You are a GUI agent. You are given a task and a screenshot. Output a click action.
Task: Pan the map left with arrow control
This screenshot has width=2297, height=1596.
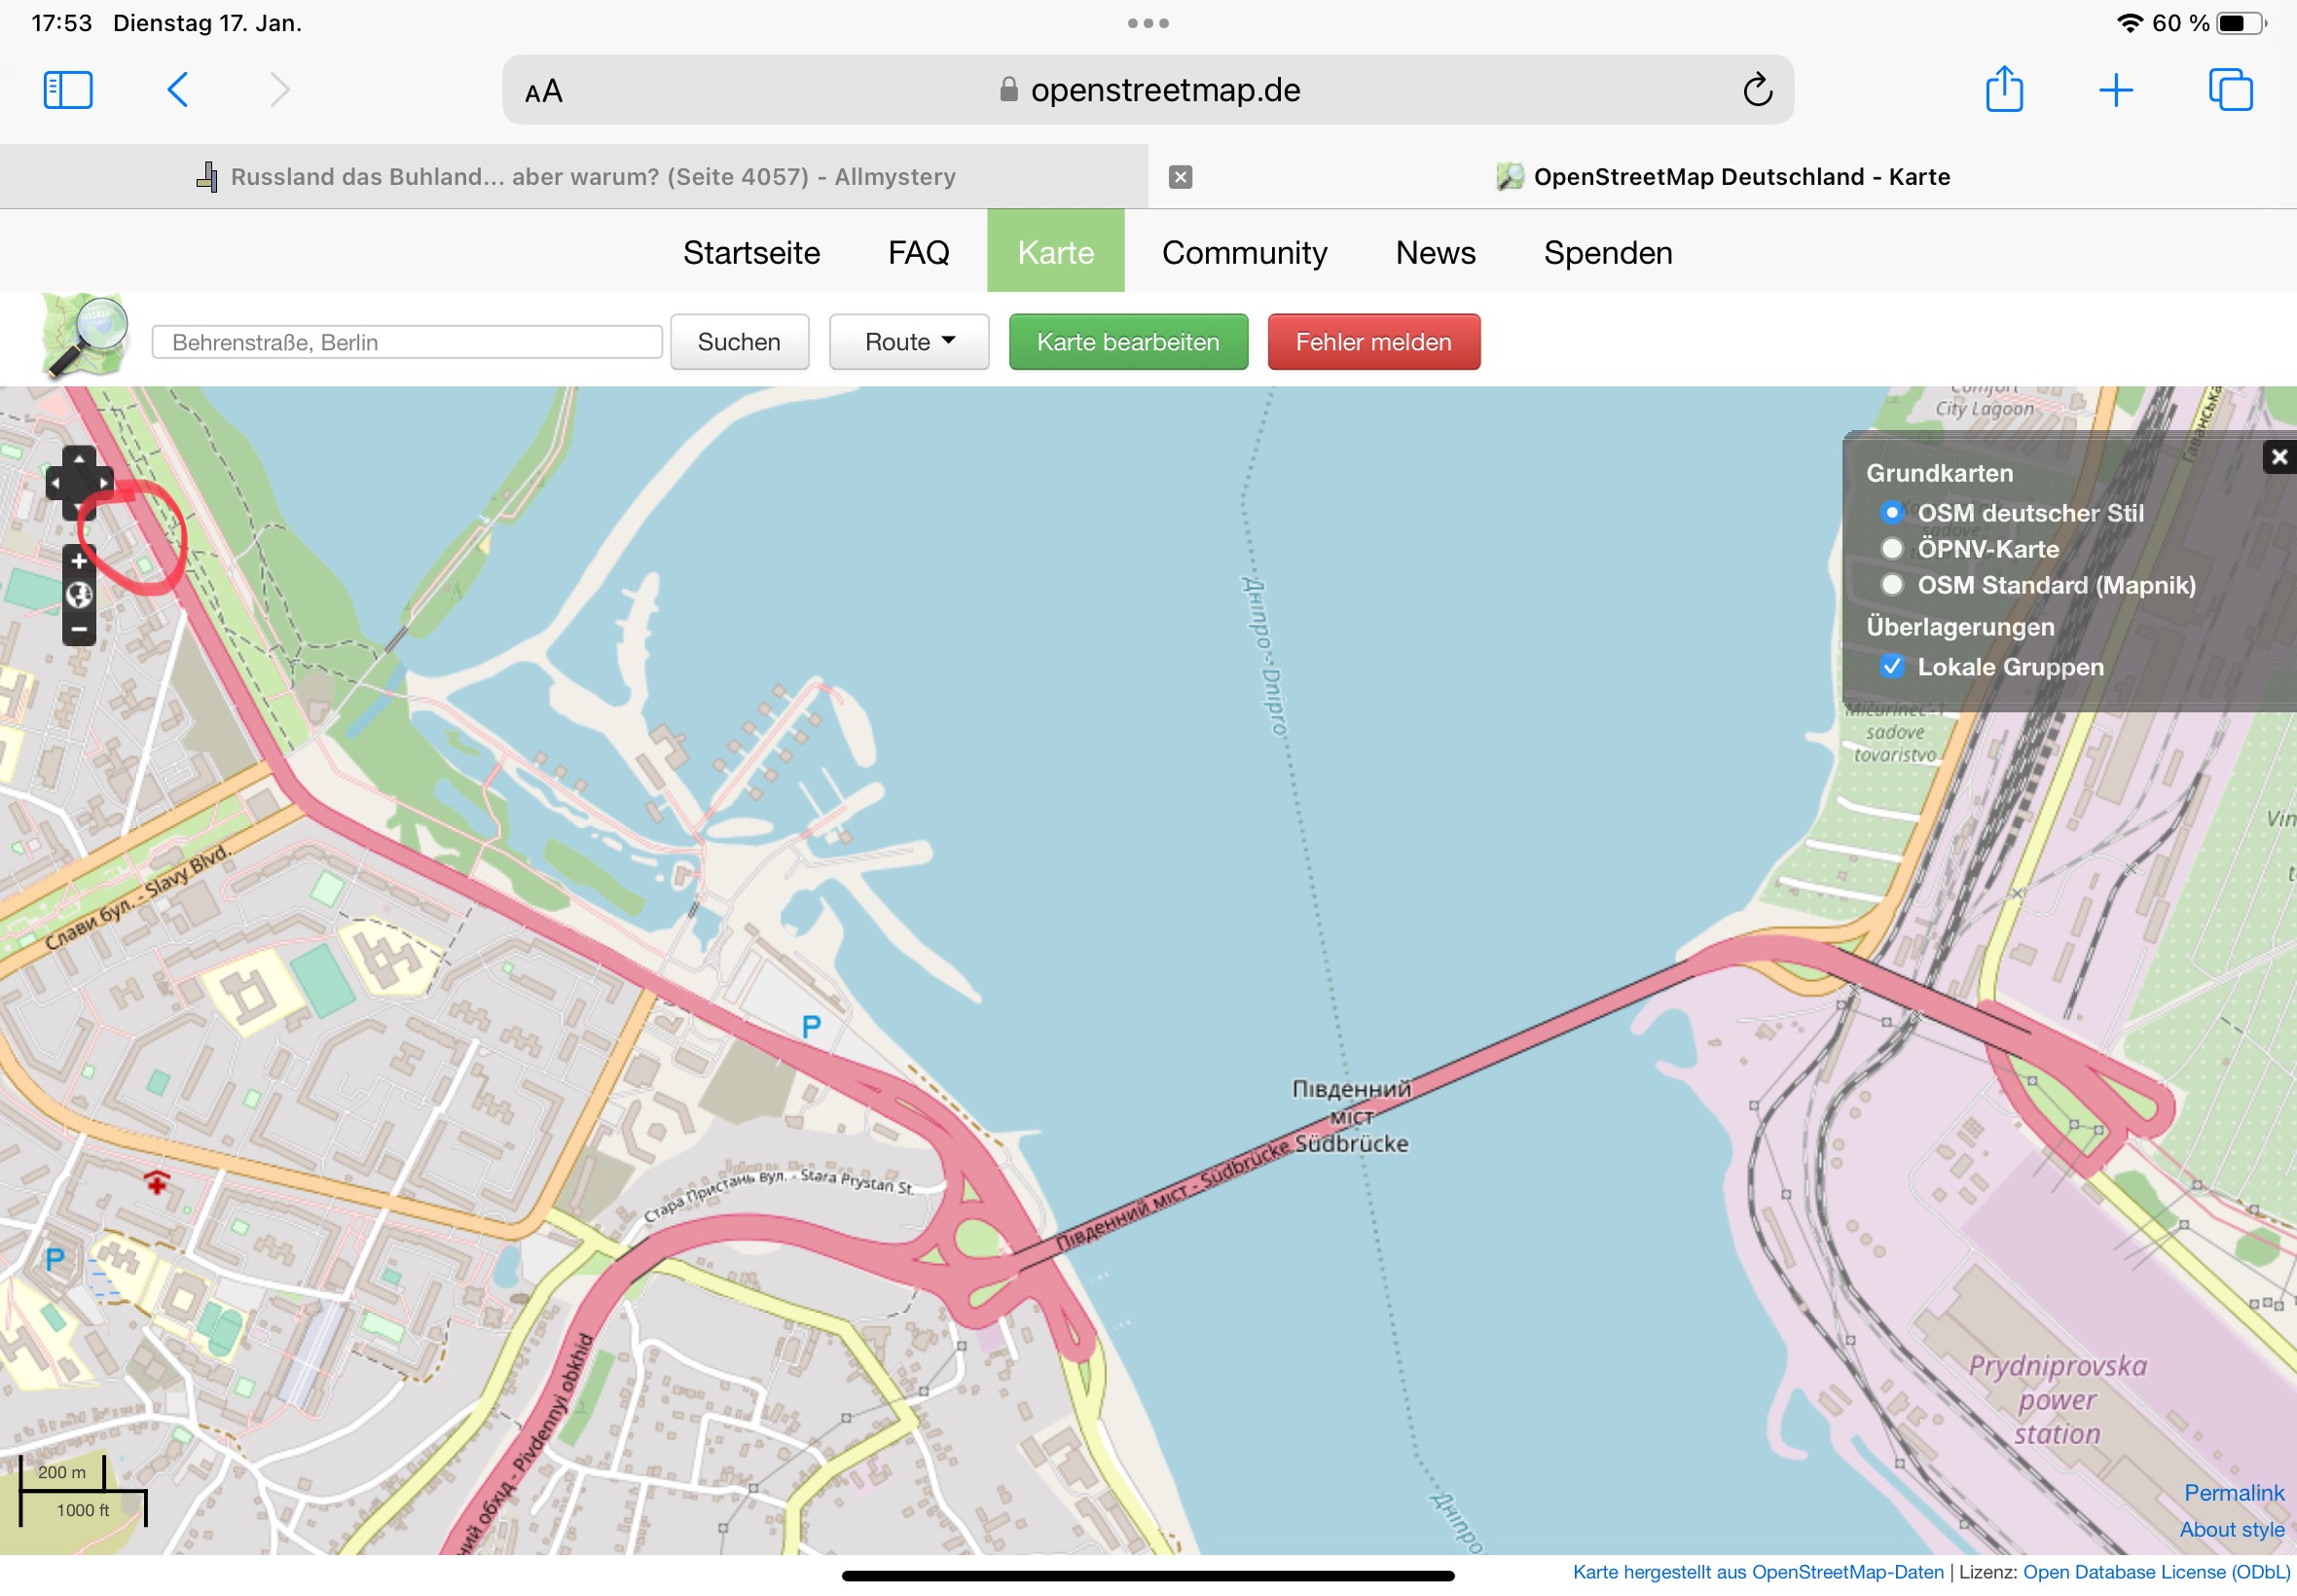(56, 483)
